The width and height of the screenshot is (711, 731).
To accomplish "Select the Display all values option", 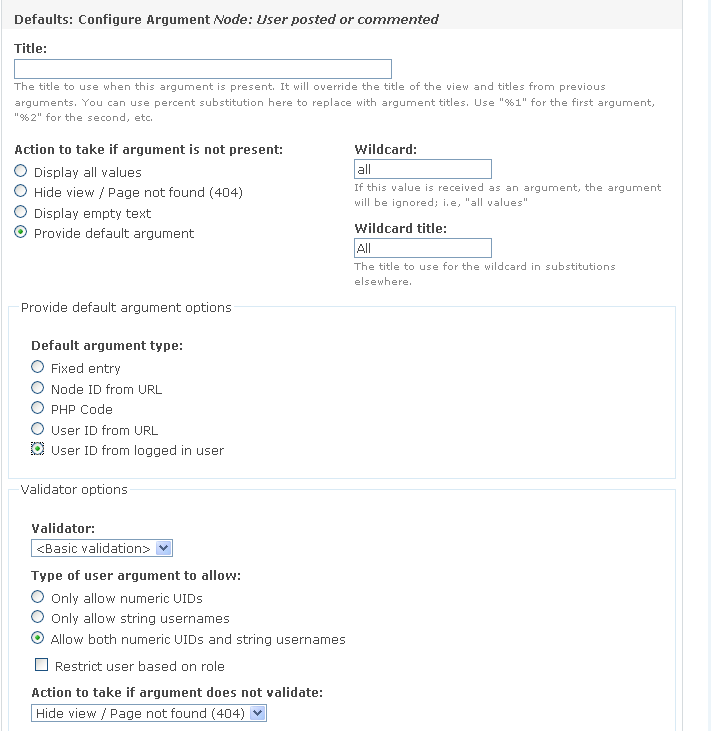I will [x=21, y=172].
